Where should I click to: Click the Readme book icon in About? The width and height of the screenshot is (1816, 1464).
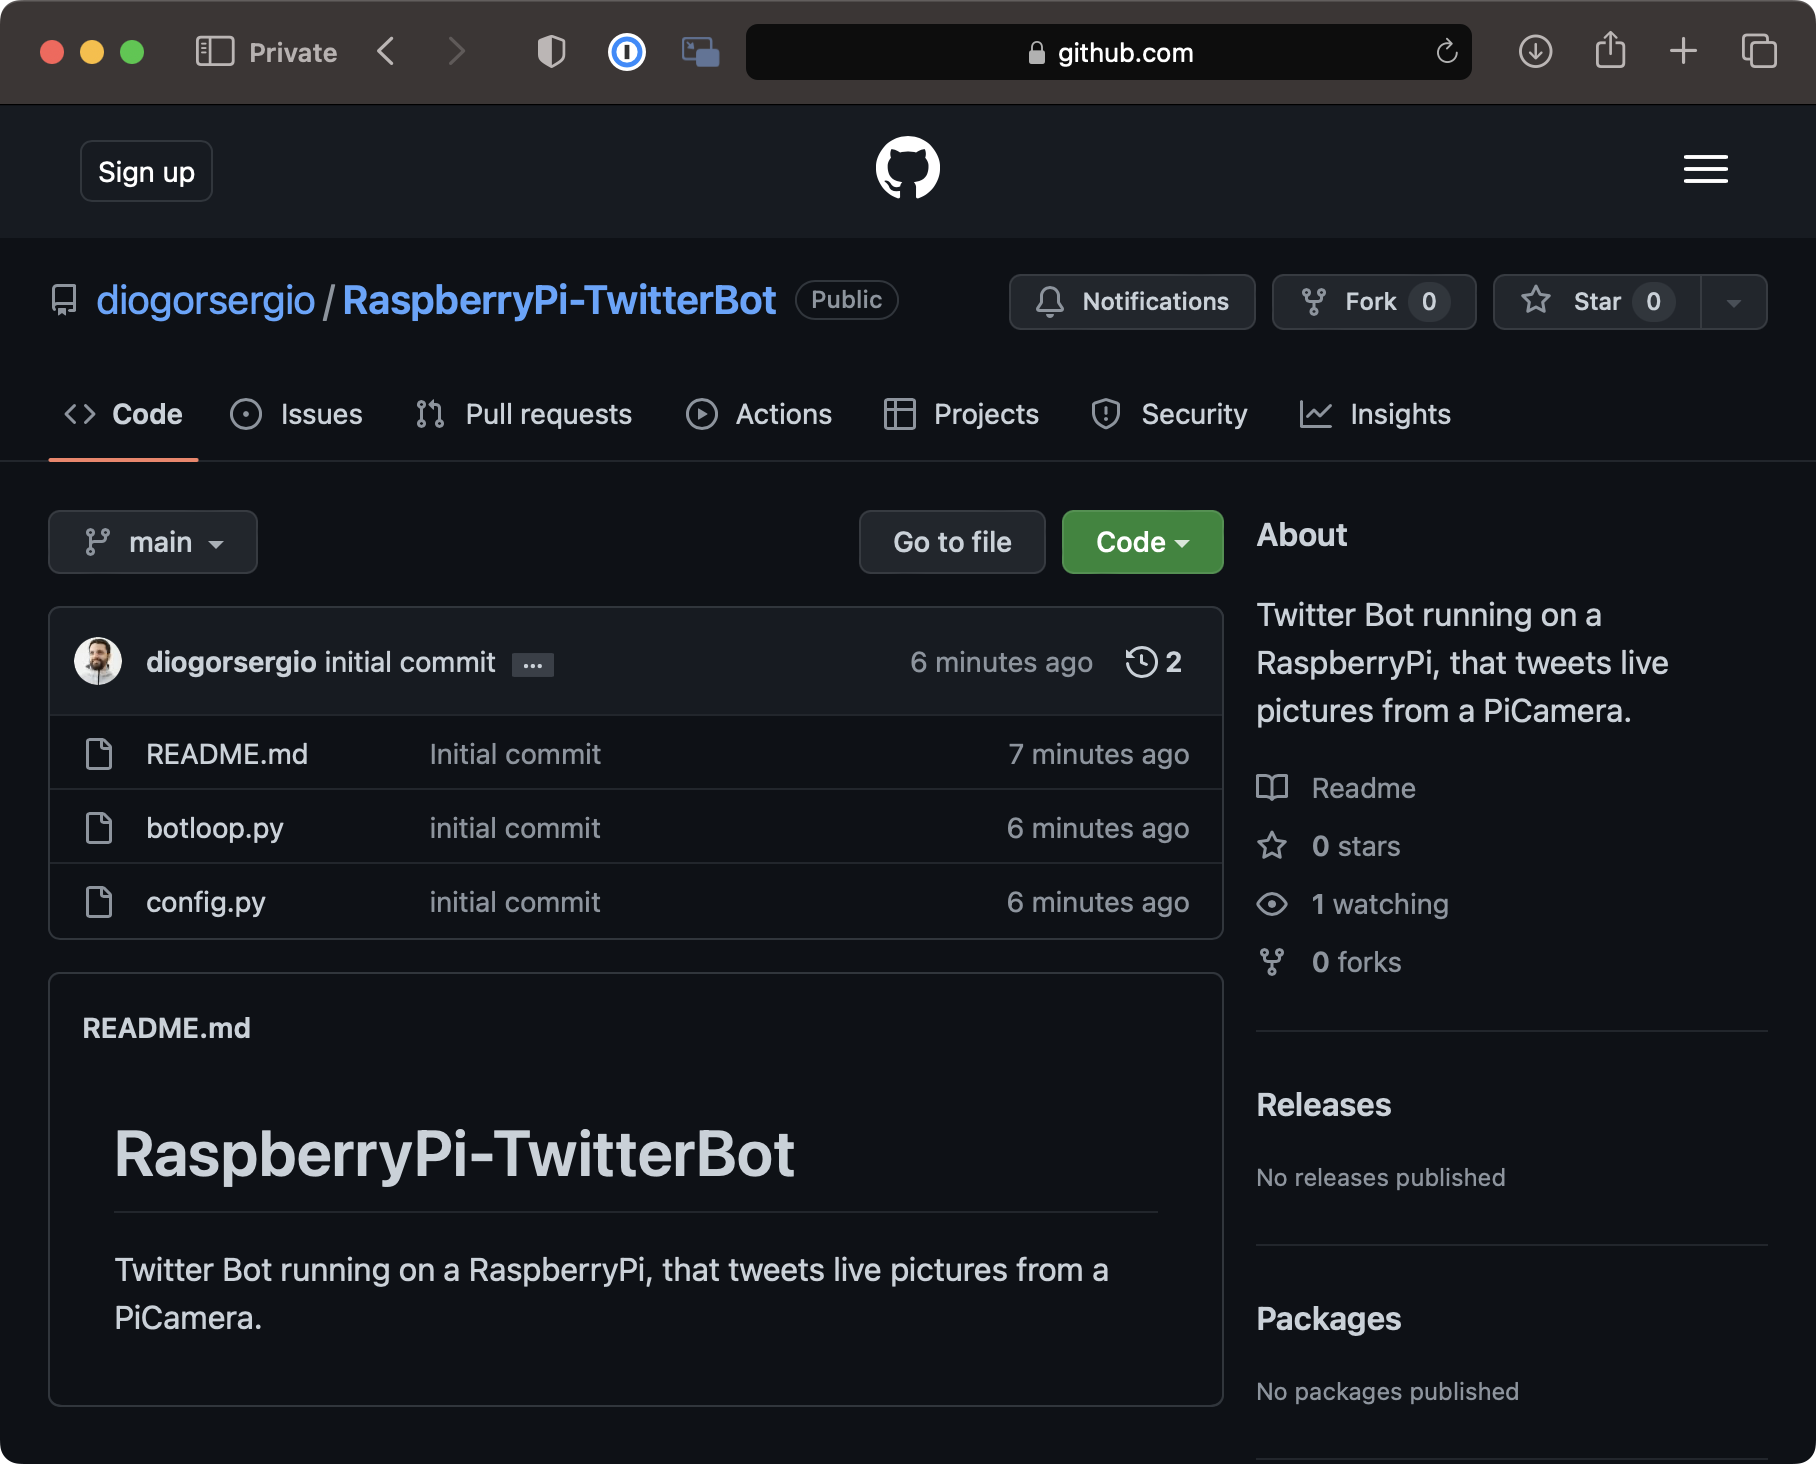pyautogui.click(x=1272, y=788)
